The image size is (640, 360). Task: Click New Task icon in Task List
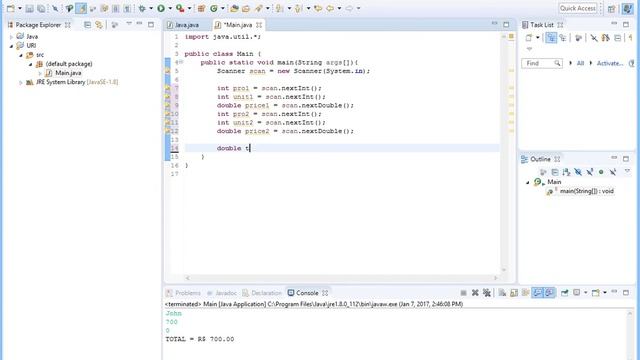click(x=529, y=38)
